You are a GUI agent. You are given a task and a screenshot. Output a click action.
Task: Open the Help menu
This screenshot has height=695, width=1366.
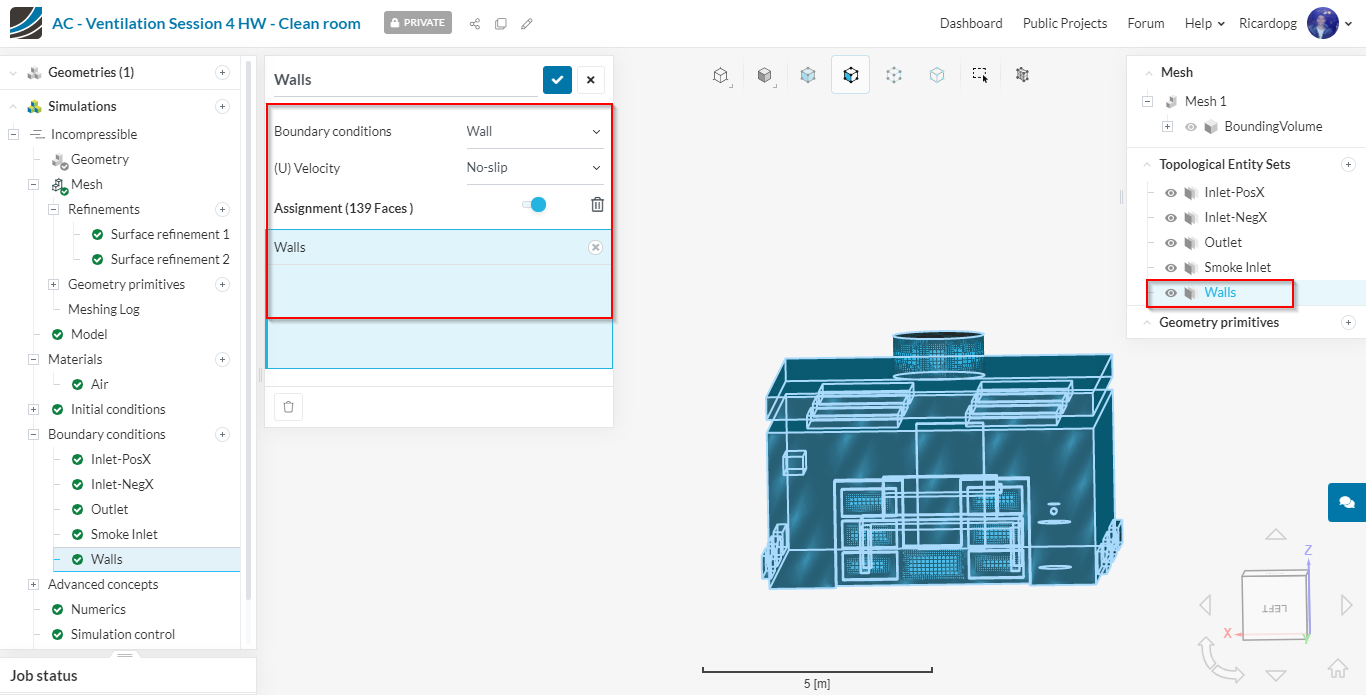tap(1204, 23)
